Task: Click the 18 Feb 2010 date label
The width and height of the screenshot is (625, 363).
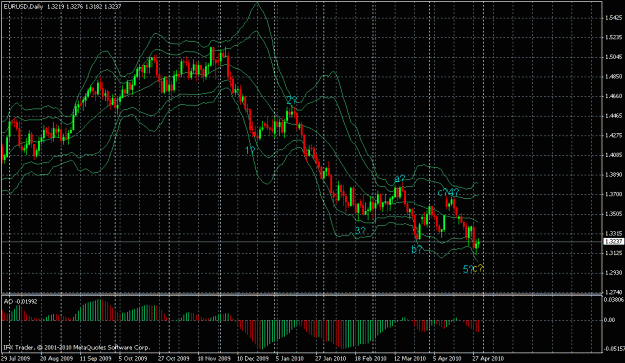Action: point(370,359)
